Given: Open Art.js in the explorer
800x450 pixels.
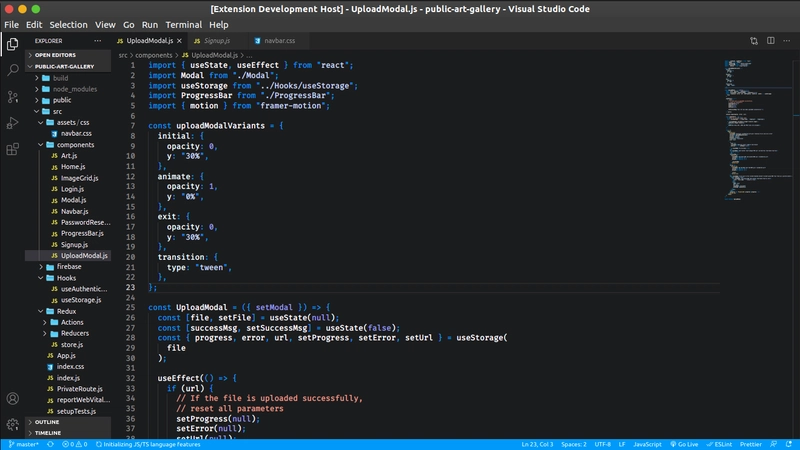Looking at the screenshot, I should pos(68,156).
